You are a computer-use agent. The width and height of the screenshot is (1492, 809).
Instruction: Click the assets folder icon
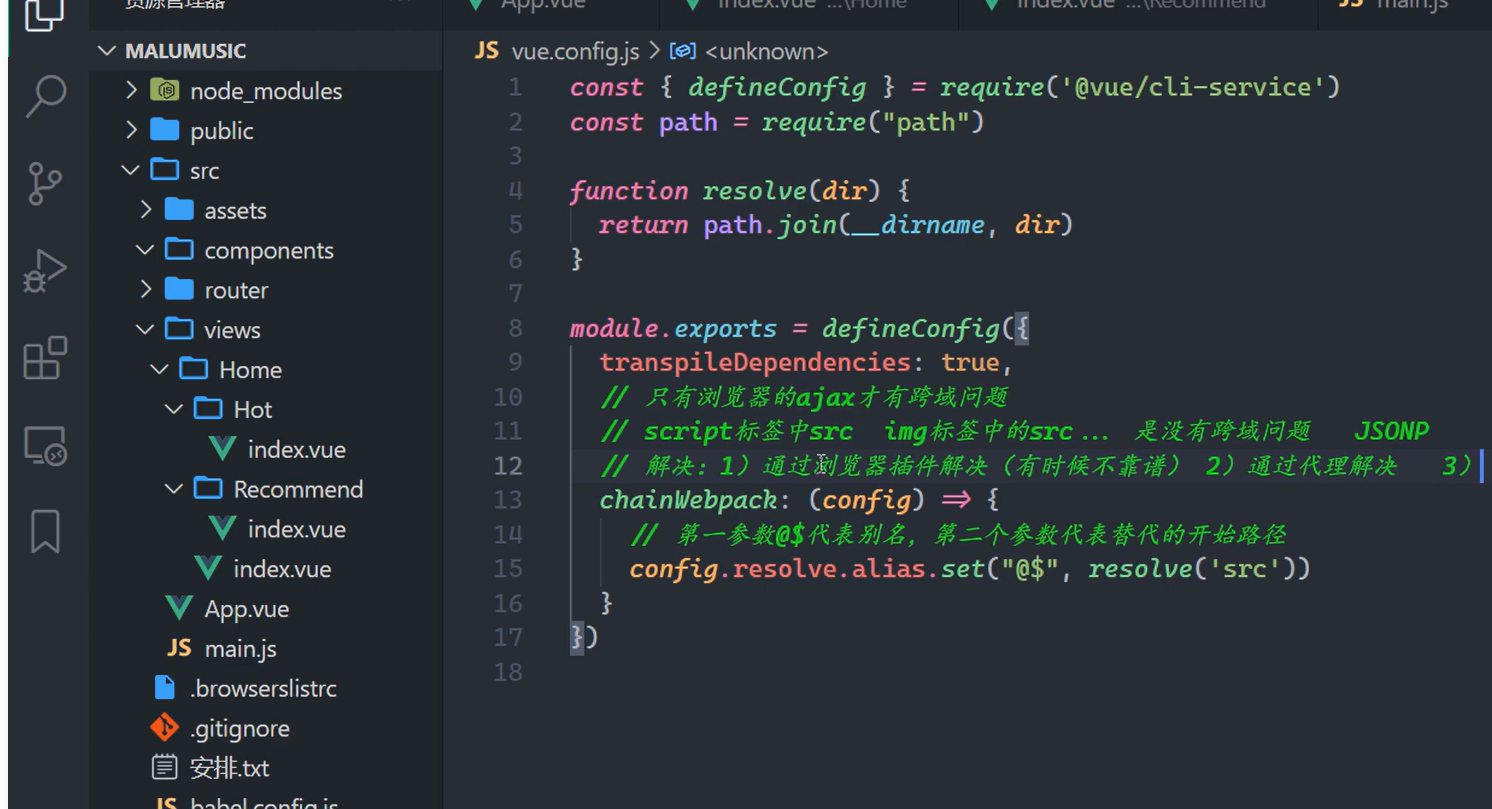[x=179, y=209]
